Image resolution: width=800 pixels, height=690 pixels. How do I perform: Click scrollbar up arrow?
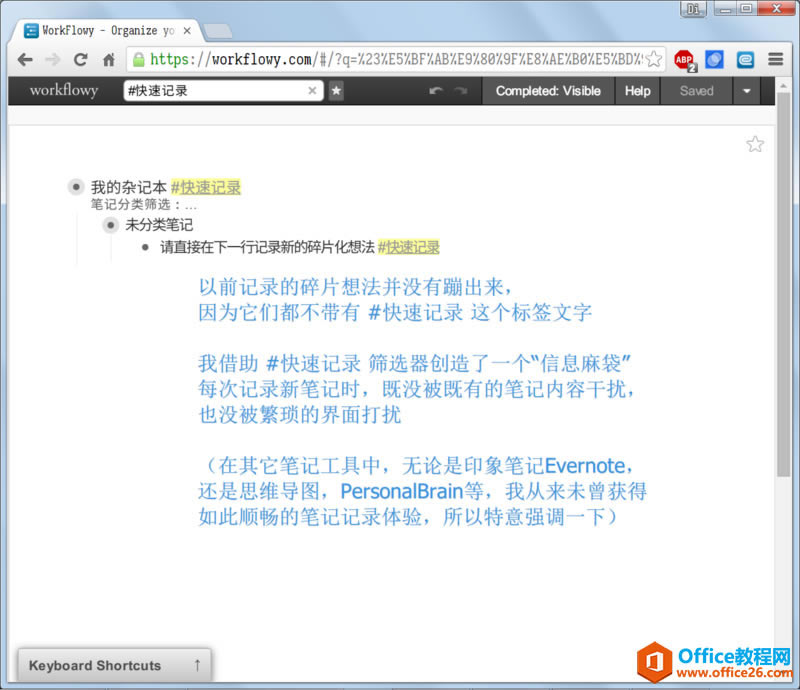click(784, 86)
